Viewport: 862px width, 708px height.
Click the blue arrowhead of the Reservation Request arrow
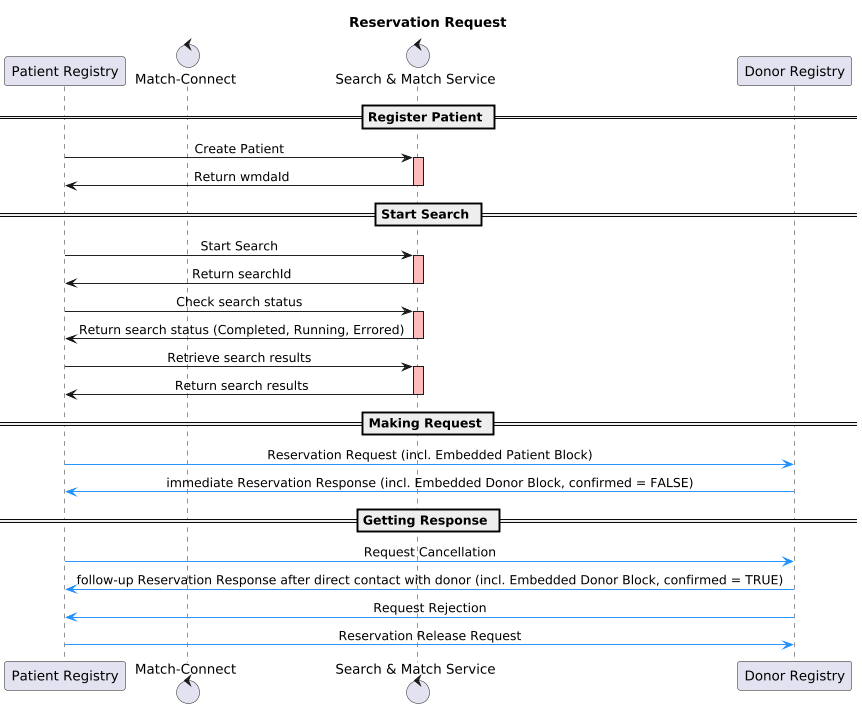(788, 464)
